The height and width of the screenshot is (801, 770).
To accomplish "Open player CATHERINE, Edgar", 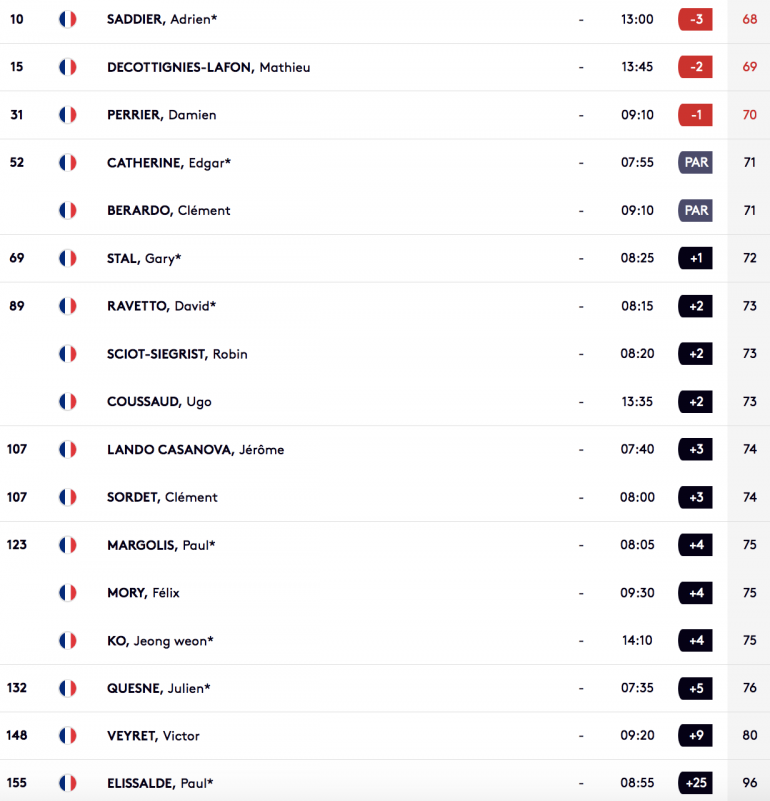I will [x=169, y=163].
